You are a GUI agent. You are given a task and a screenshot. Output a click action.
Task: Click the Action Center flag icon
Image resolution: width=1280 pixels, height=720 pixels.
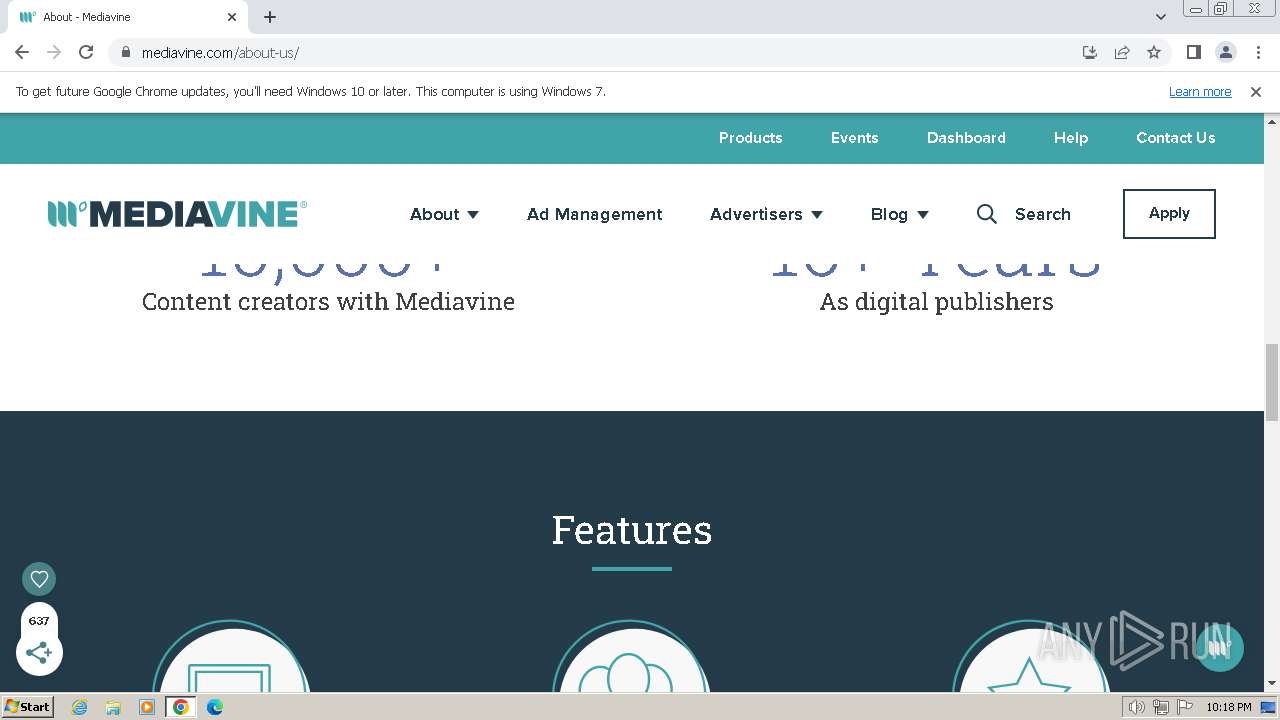point(1185,707)
